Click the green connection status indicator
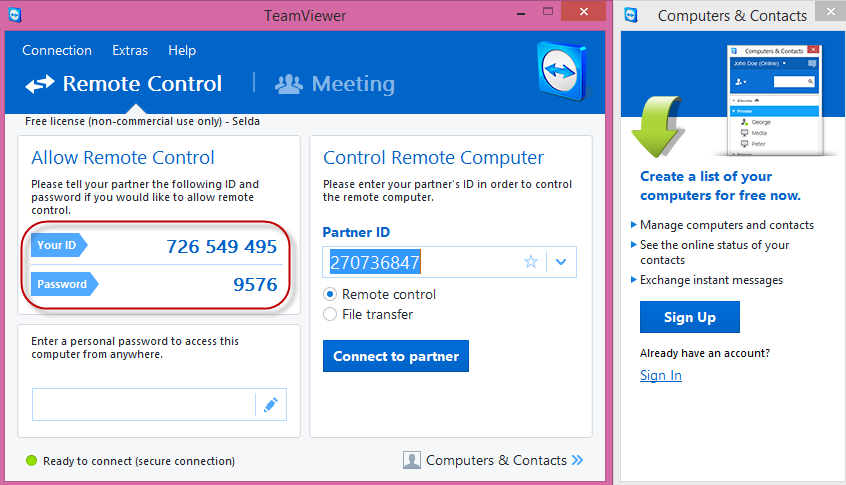846x485 pixels. 32,461
